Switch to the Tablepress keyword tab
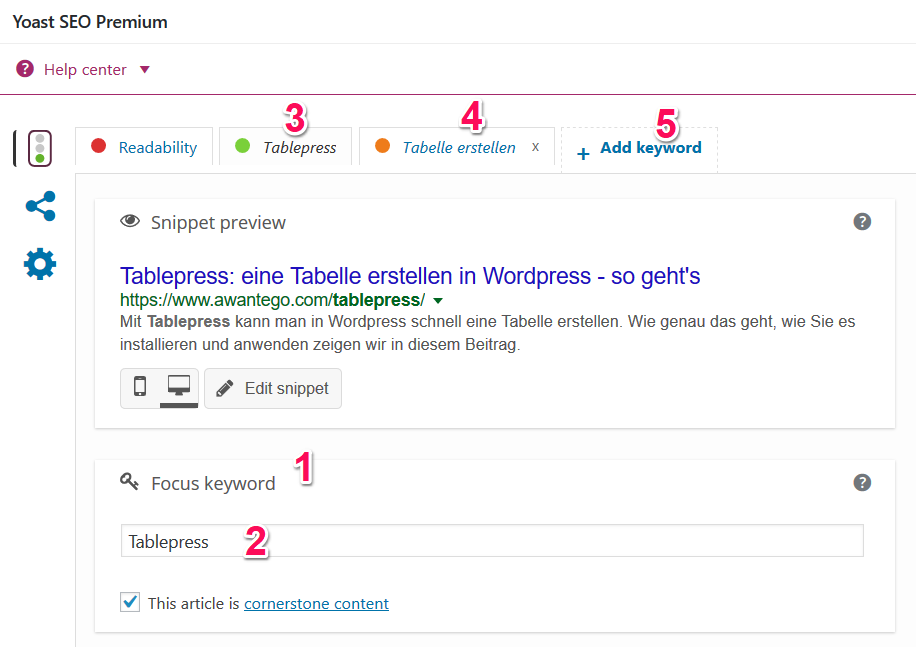The image size is (916, 647). click(x=285, y=147)
